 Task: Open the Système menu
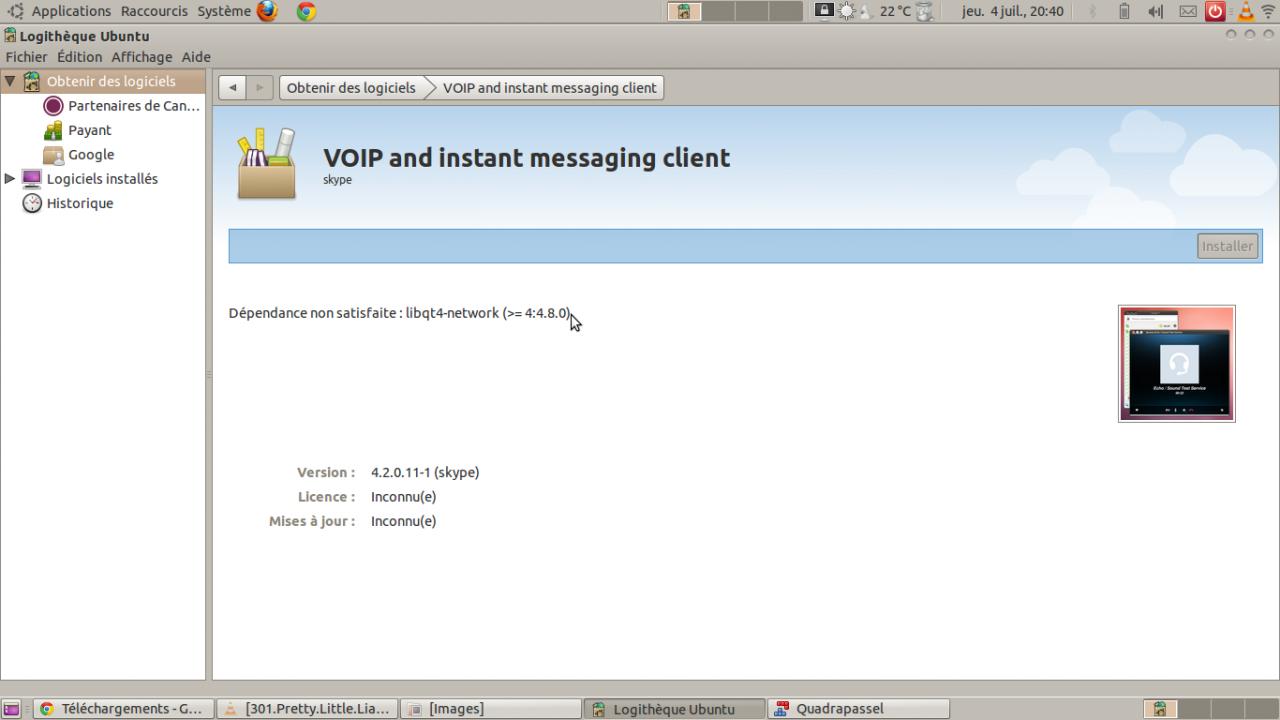tap(224, 11)
